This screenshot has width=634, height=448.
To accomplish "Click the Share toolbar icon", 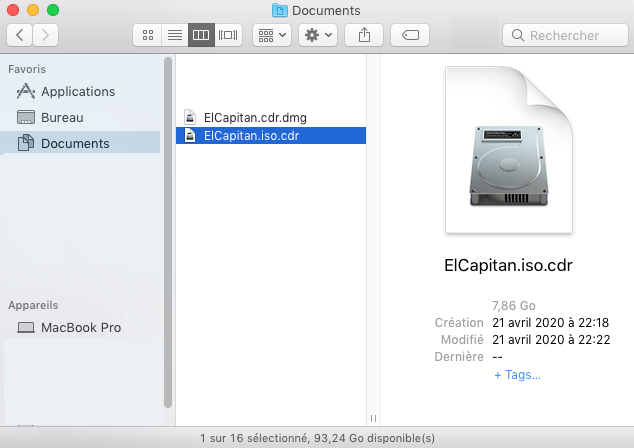I will coord(364,35).
